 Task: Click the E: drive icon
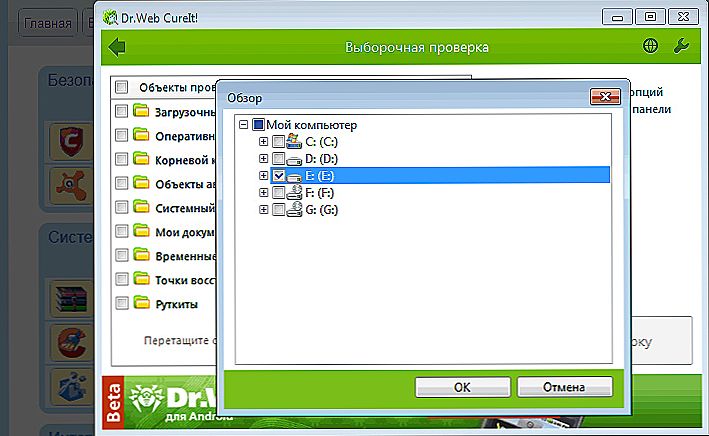294,177
